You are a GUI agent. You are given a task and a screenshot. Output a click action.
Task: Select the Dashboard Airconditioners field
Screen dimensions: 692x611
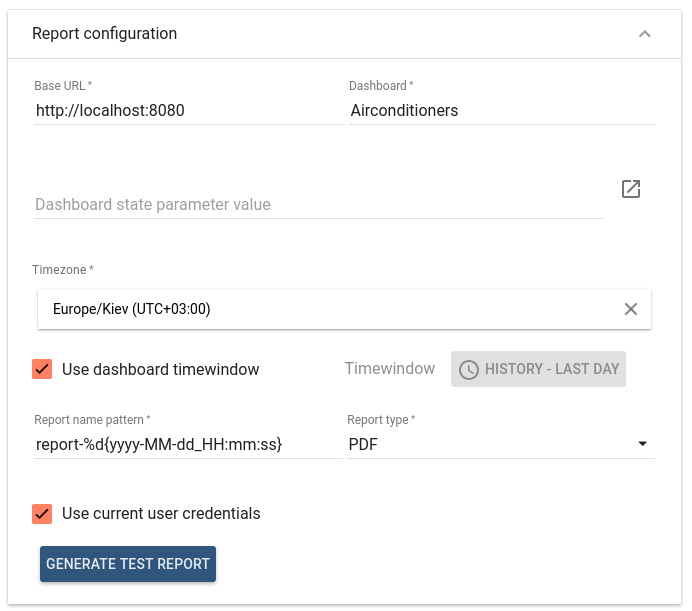pyautogui.click(x=501, y=110)
